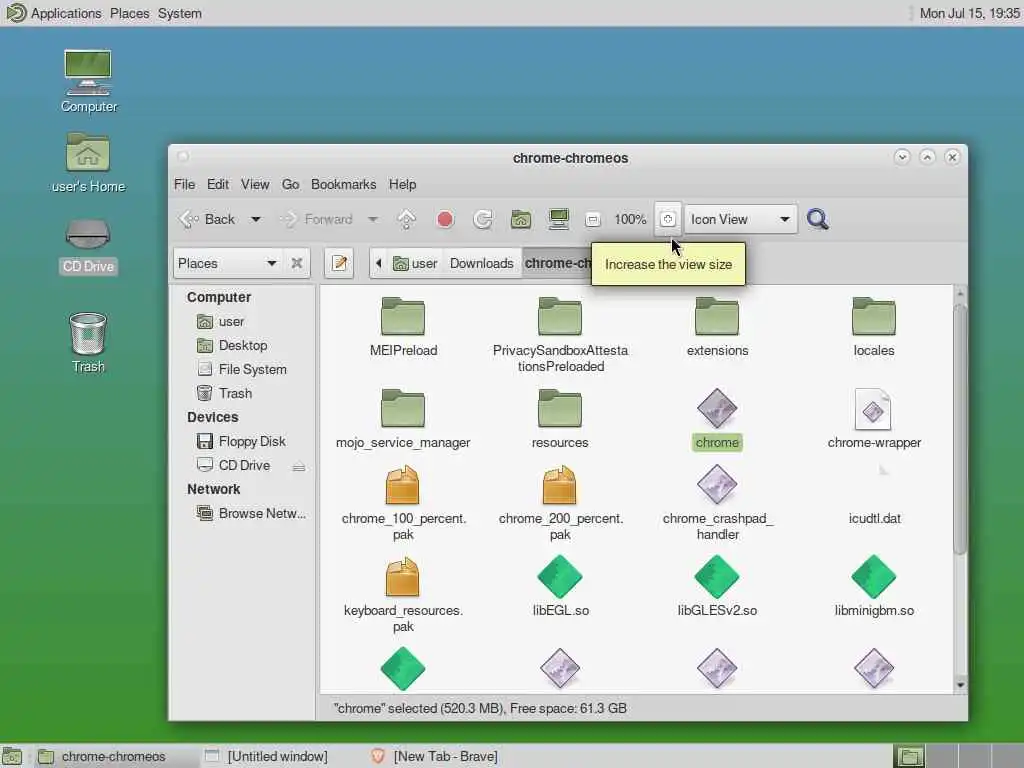Go up to parent folder
The height and width of the screenshot is (768, 1024).
tap(406, 219)
